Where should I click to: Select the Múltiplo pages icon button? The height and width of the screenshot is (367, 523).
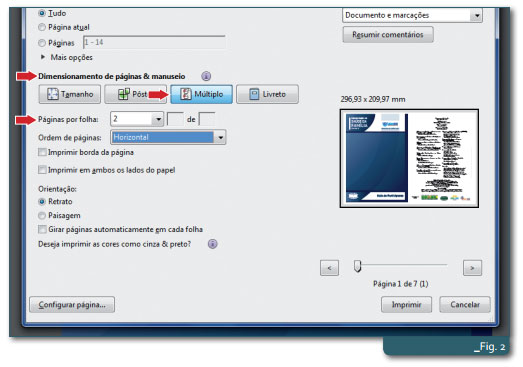tap(201, 94)
